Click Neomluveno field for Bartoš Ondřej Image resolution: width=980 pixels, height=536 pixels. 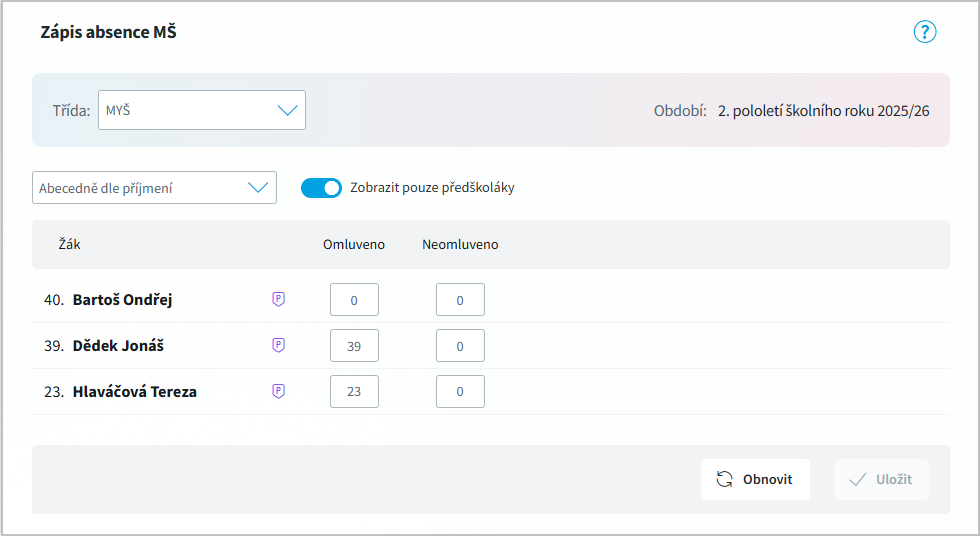[x=460, y=300]
